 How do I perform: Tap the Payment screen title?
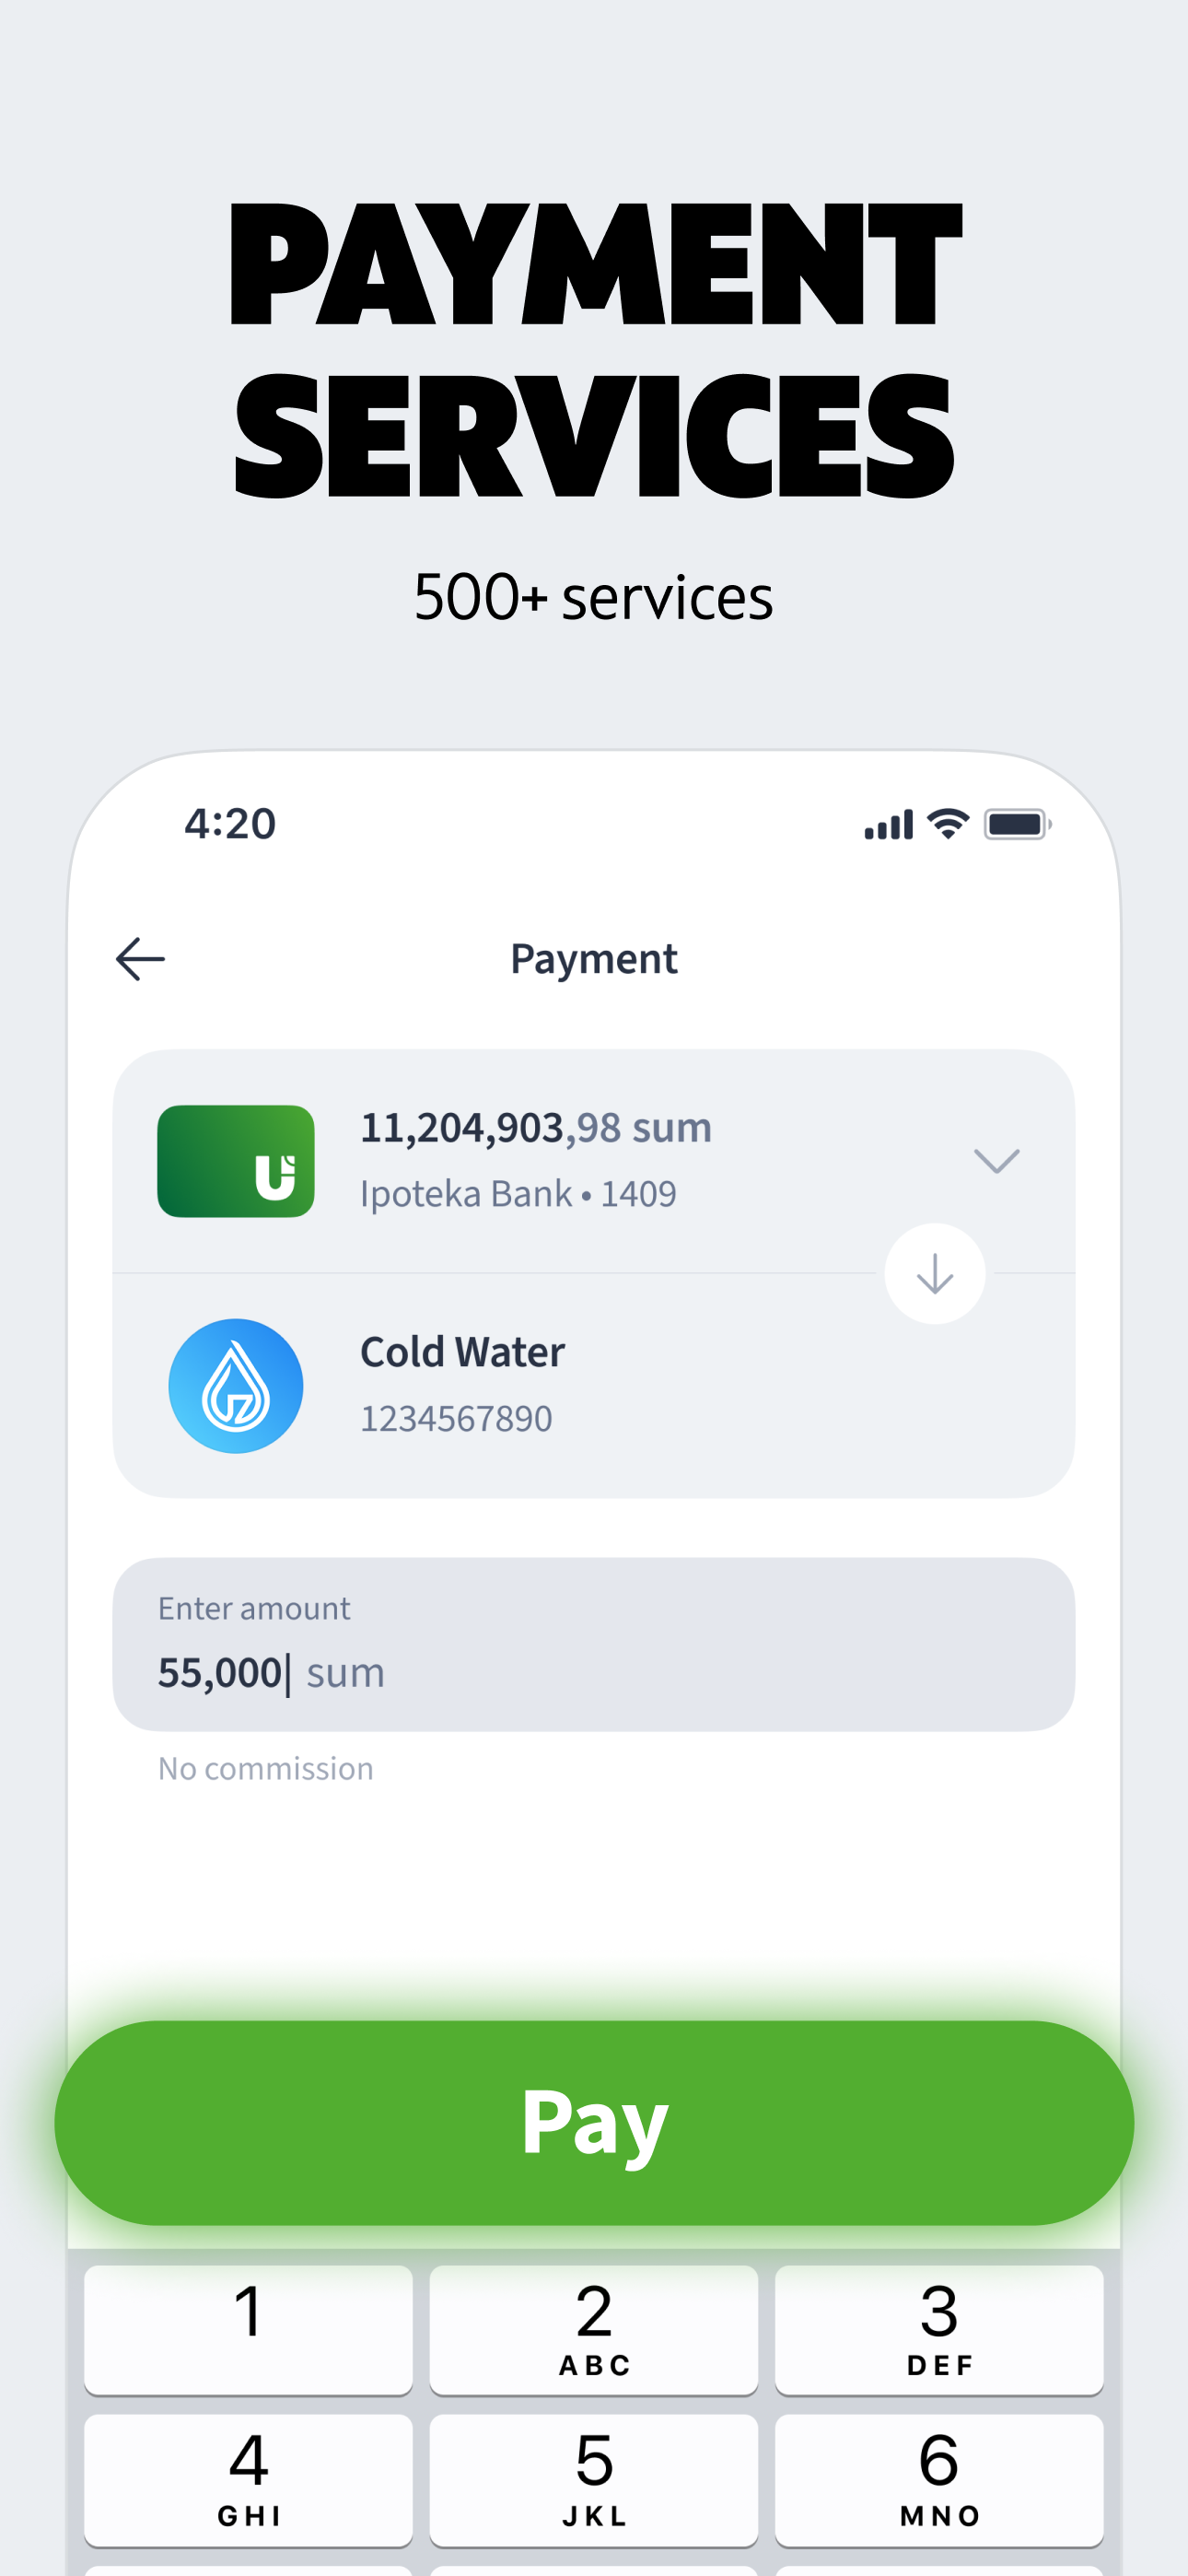594,959
